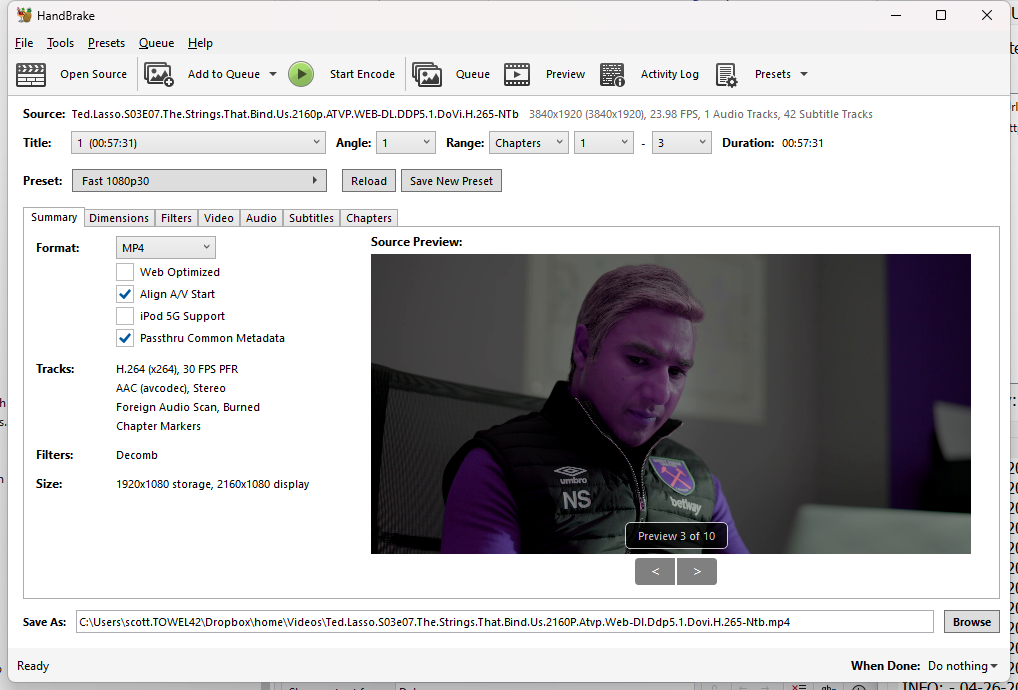Image resolution: width=1018 pixels, height=690 pixels.
Task: Switch to the Subtitles tab
Action: click(x=312, y=218)
